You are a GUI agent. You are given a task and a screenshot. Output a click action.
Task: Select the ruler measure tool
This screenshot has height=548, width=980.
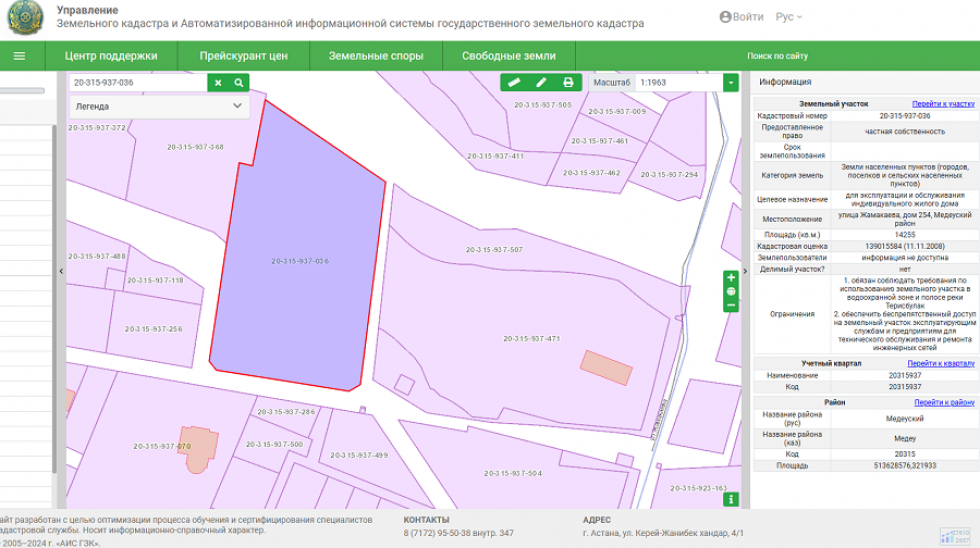click(514, 83)
